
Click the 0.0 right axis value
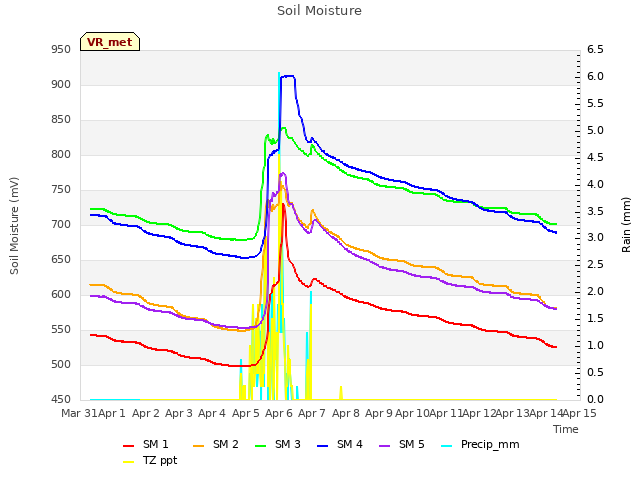coord(595,400)
